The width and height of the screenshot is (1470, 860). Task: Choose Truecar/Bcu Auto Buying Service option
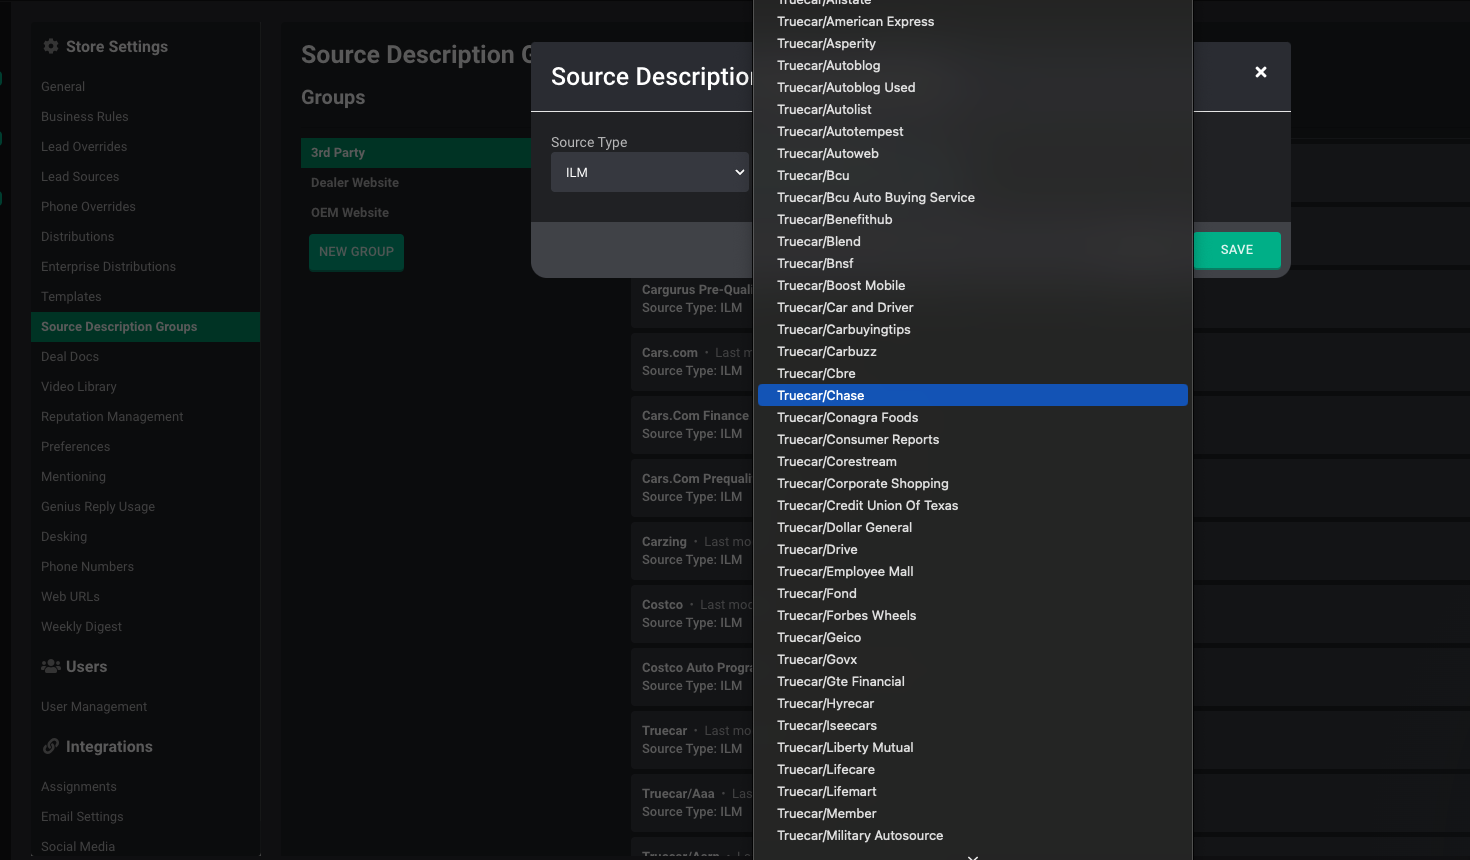point(973,198)
